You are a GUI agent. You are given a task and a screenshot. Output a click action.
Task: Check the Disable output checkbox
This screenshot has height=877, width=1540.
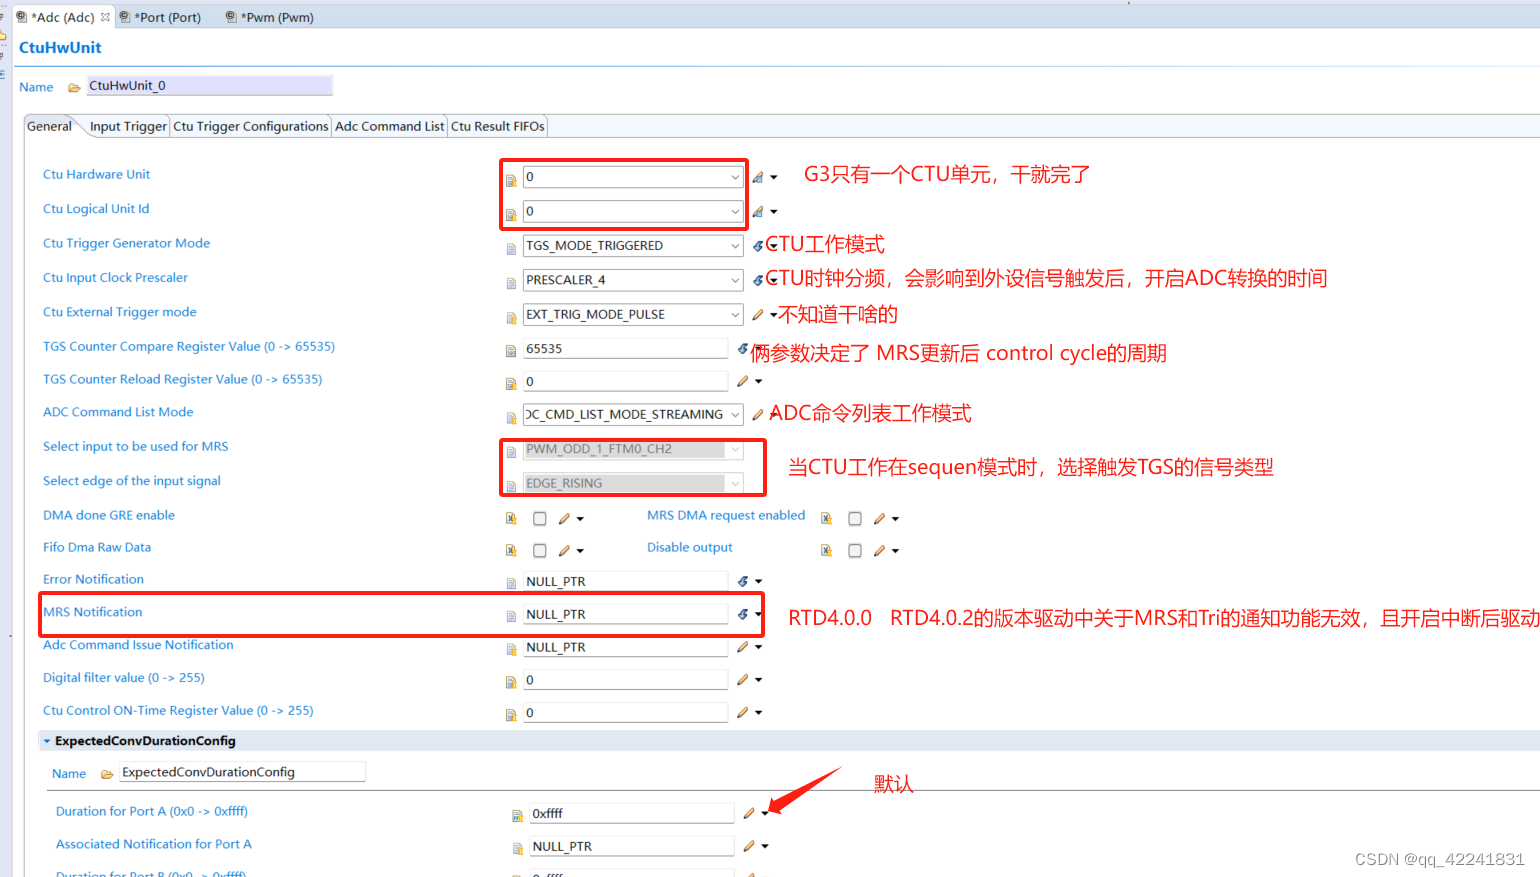click(x=855, y=549)
